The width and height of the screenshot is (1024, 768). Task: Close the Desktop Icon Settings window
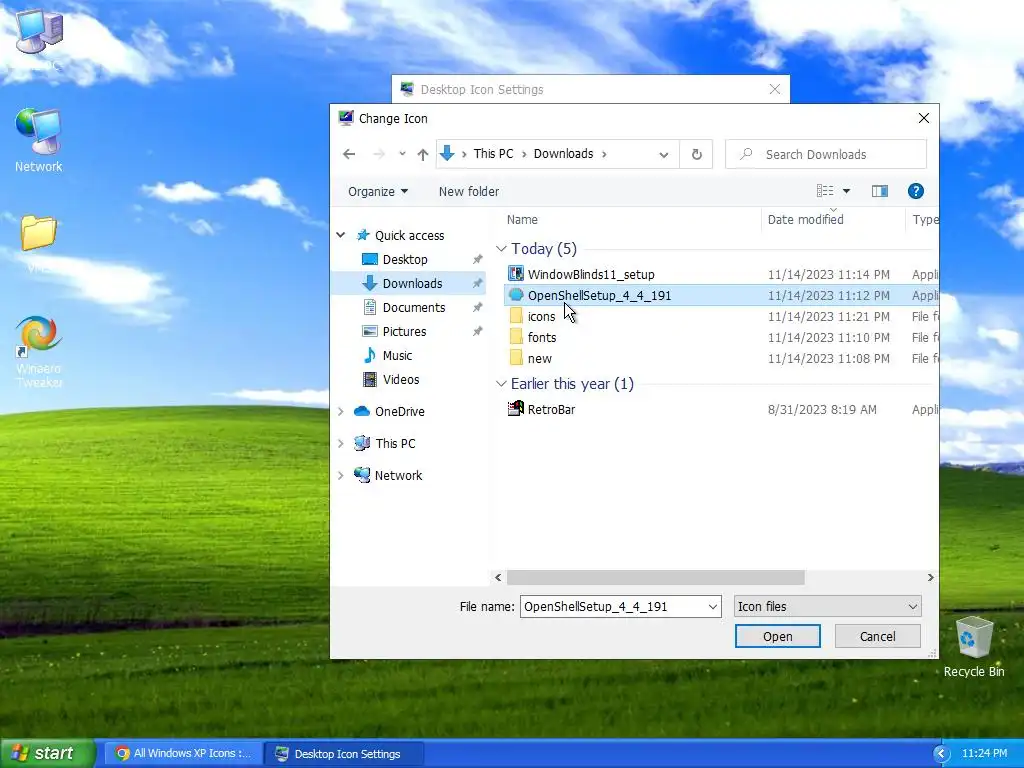click(x=775, y=89)
